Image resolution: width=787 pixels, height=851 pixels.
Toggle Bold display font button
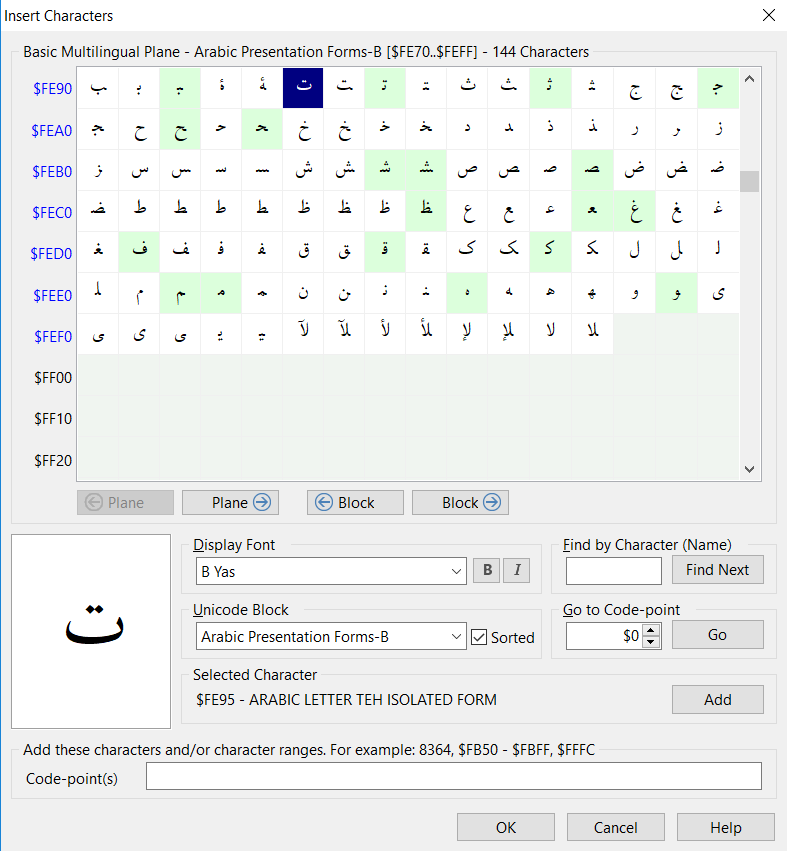coord(485,571)
